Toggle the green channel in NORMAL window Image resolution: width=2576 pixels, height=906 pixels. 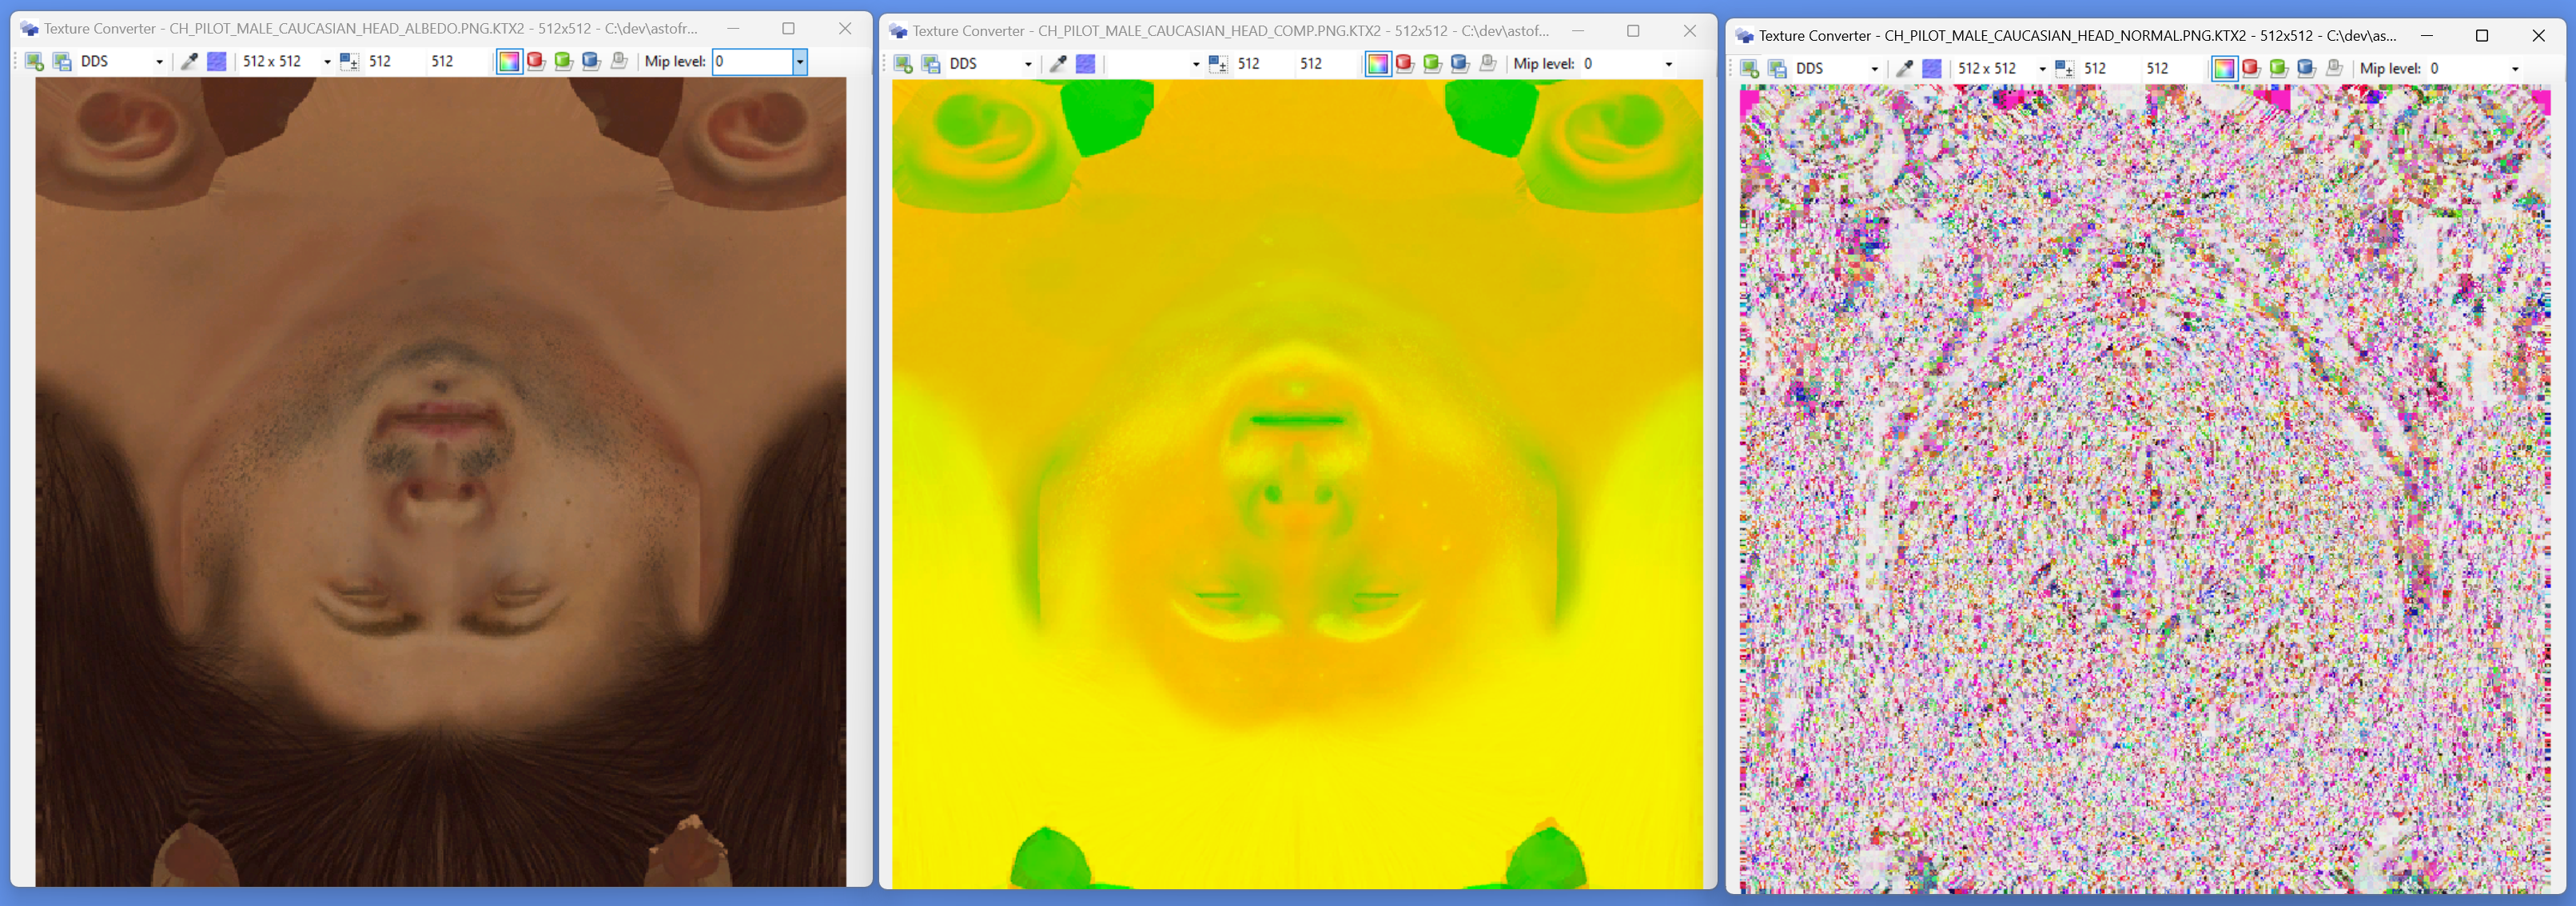[x=2279, y=69]
